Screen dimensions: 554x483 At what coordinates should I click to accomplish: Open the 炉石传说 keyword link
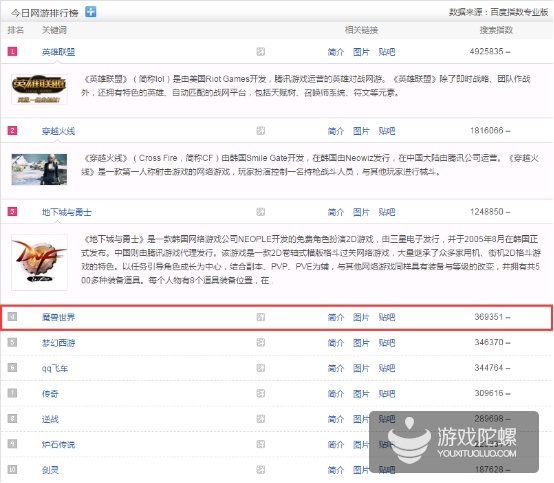(x=58, y=444)
